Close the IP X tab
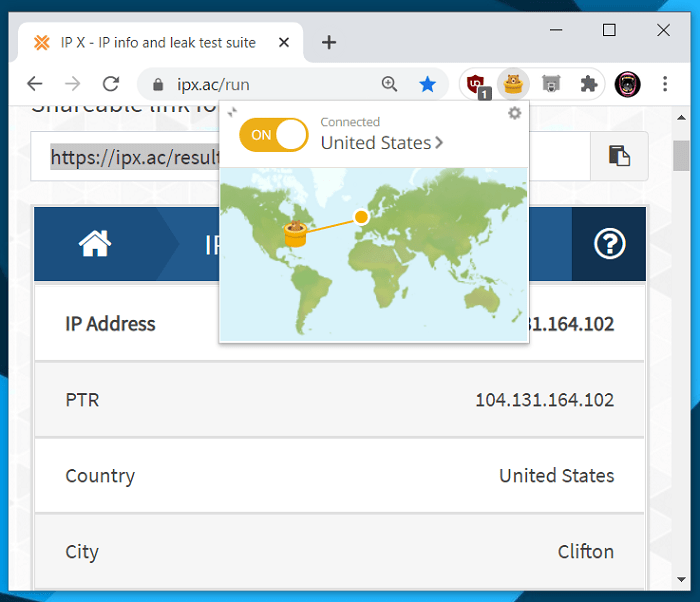The width and height of the screenshot is (700, 602). (284, 42)
